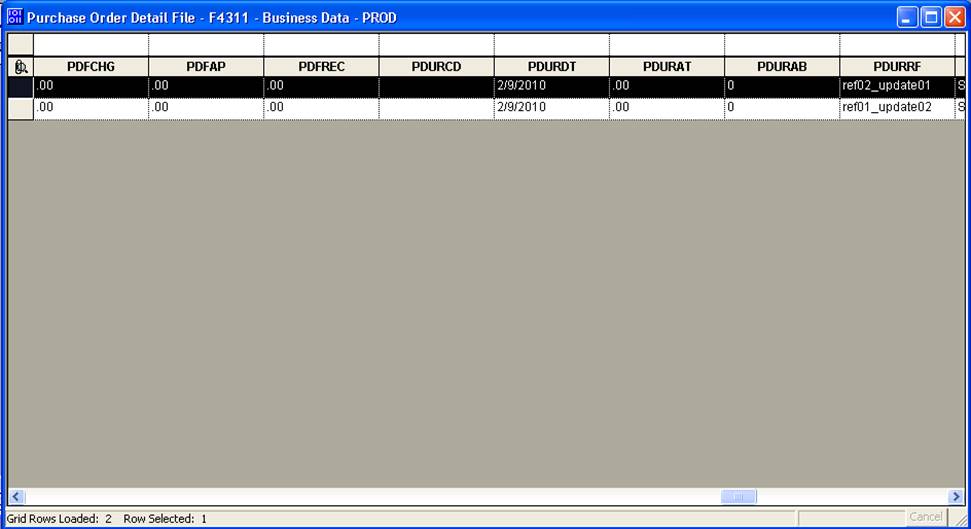Viewport: 971px width, 529px height.
Task: Select row header of ref02_update01 row
Action: click(20, 87)
